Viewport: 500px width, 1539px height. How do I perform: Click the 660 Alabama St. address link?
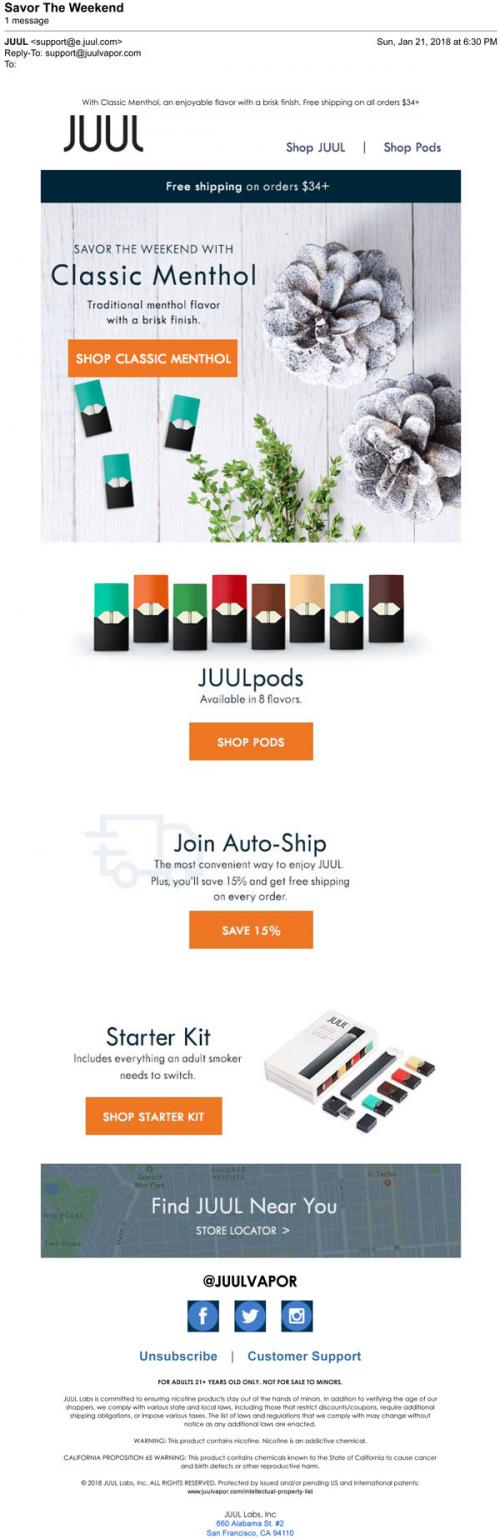[x=250, y=1523]
